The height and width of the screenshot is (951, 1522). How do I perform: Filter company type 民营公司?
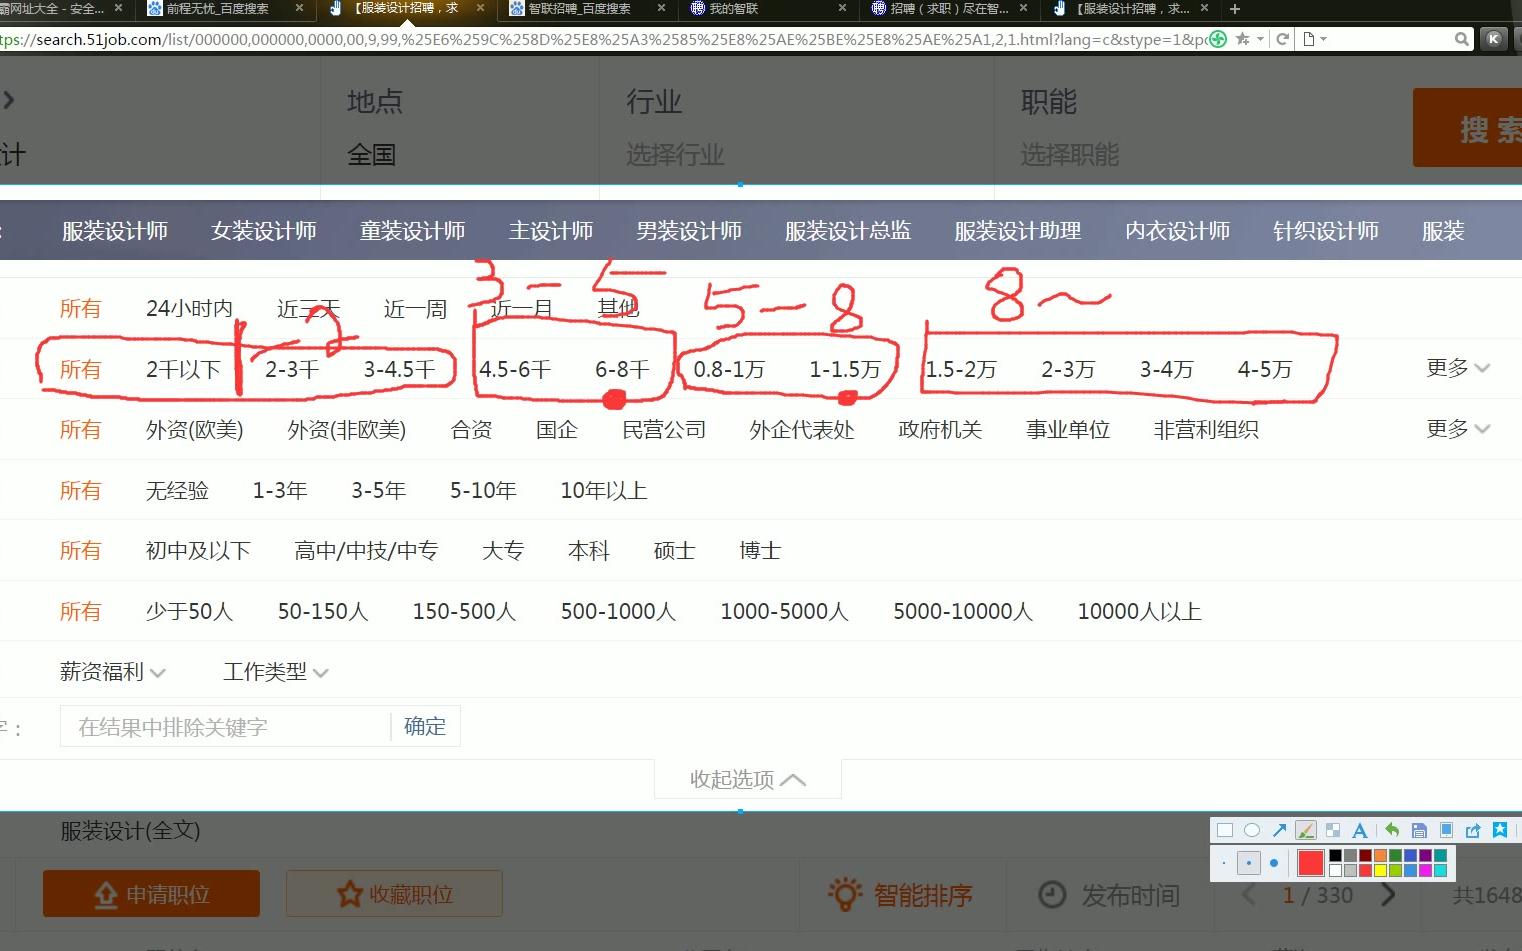[664, 429]
